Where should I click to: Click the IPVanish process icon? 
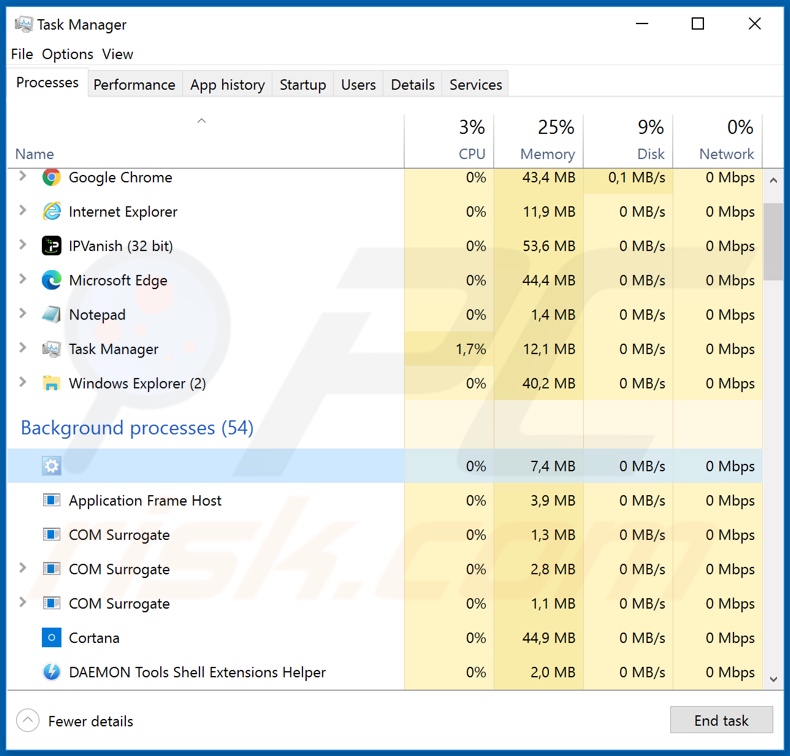click(51, 246)
